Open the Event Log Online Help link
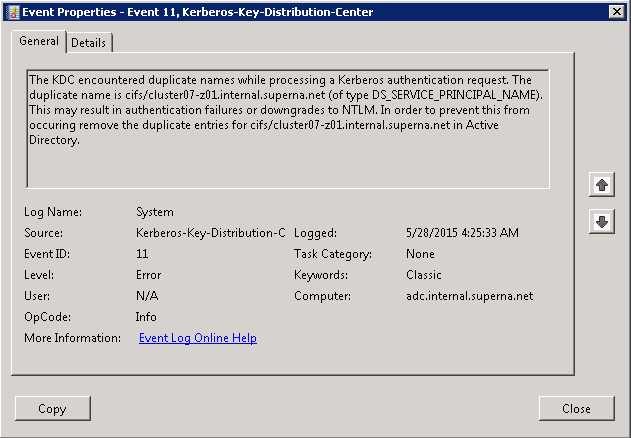This screenshot has height=438, width=631. coord(198,338)
